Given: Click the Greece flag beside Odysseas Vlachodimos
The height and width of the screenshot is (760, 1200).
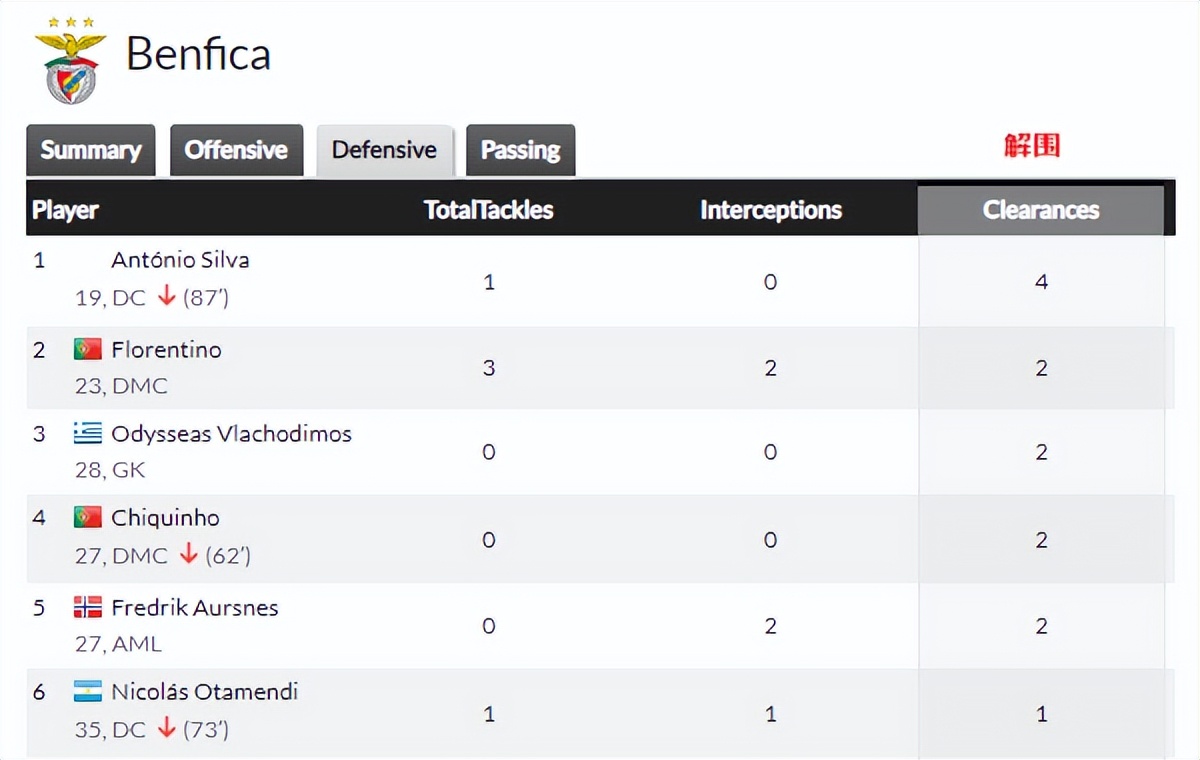Looking at the screenshot, I should pyautogui.click(x=88, y=433).
